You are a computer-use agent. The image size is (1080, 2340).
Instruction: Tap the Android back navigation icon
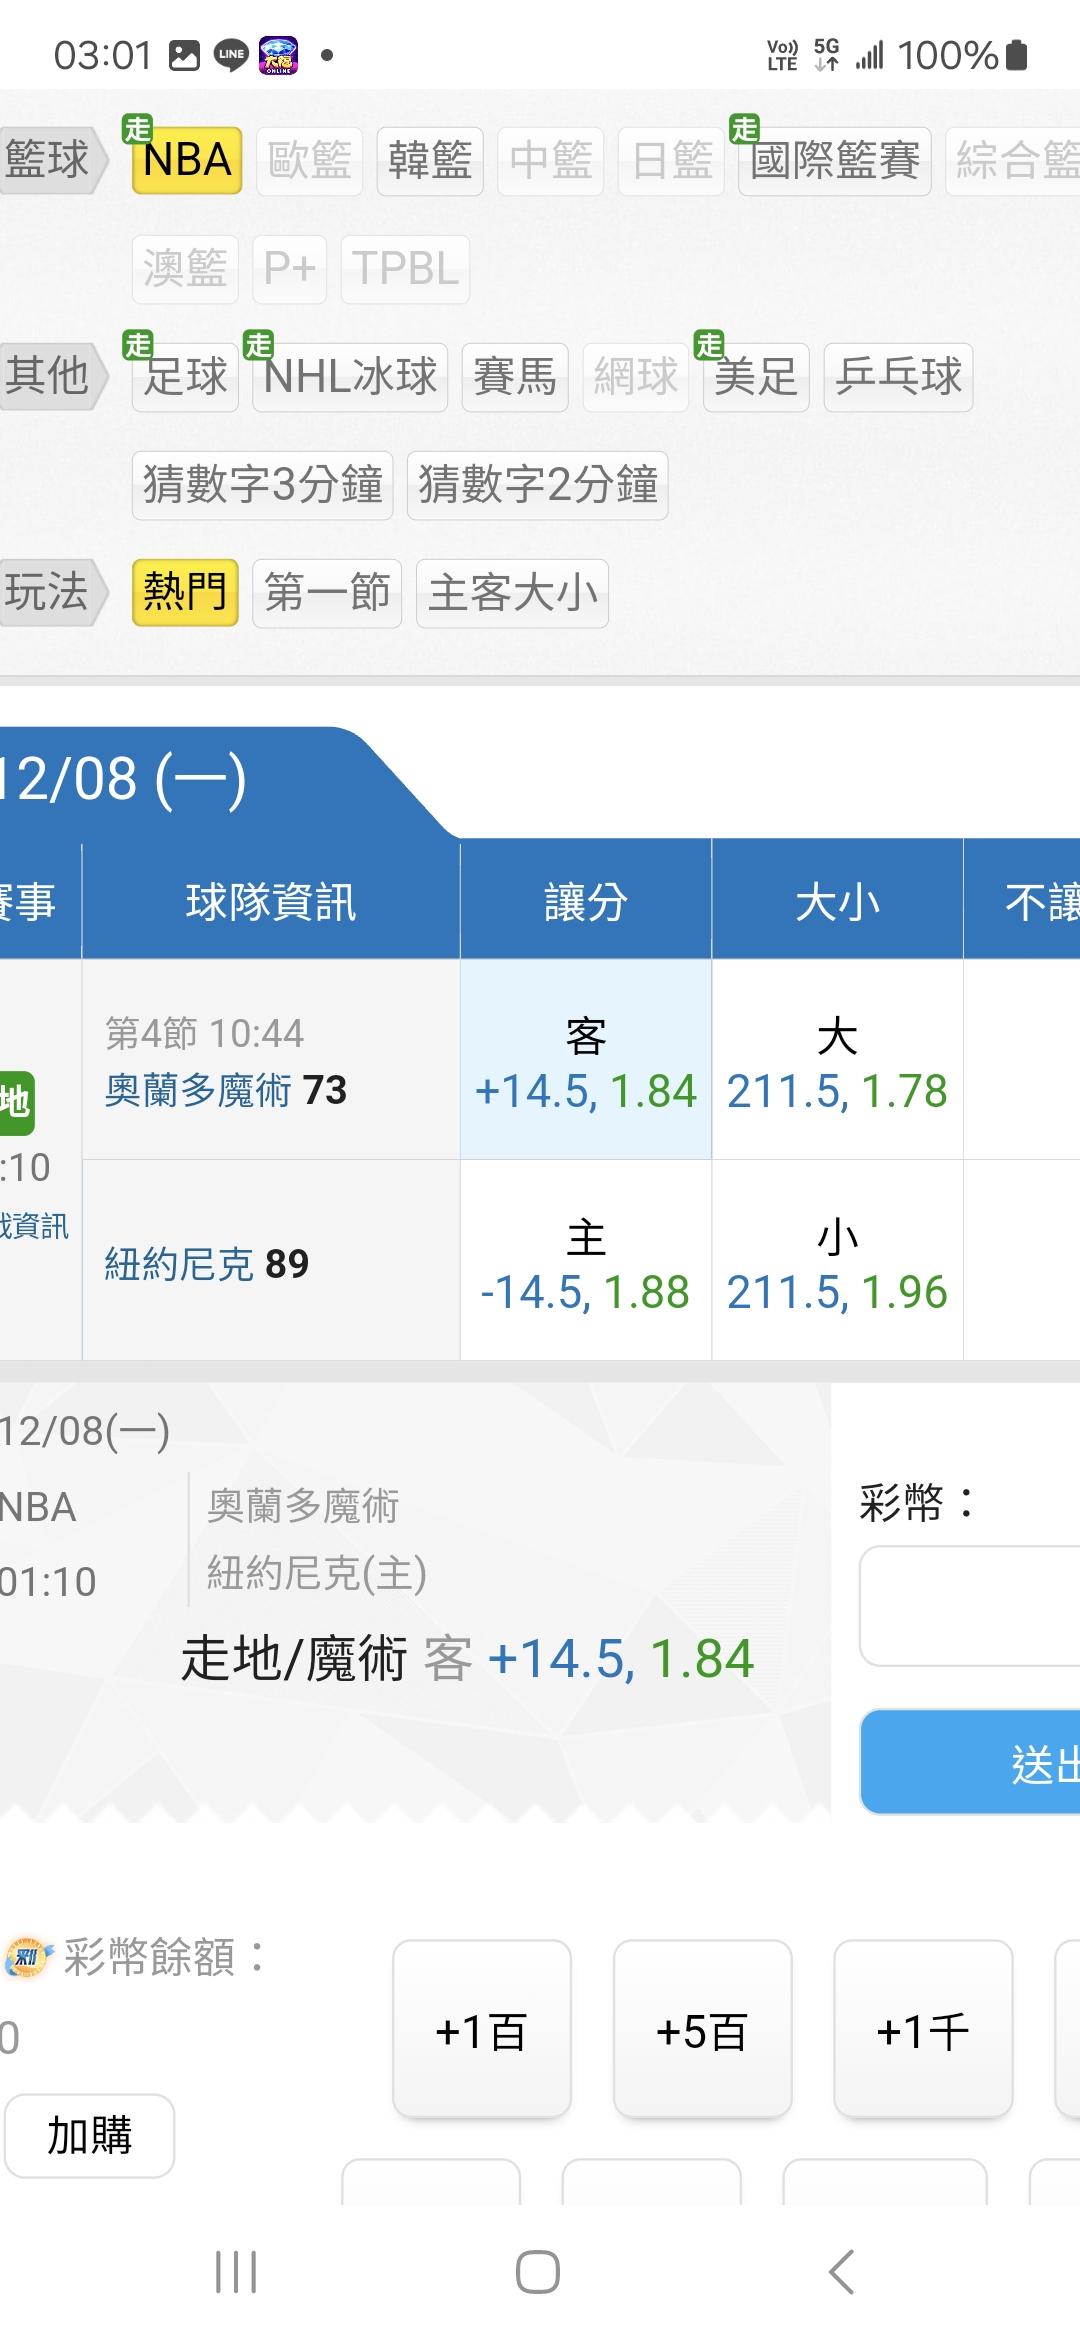841,2272
